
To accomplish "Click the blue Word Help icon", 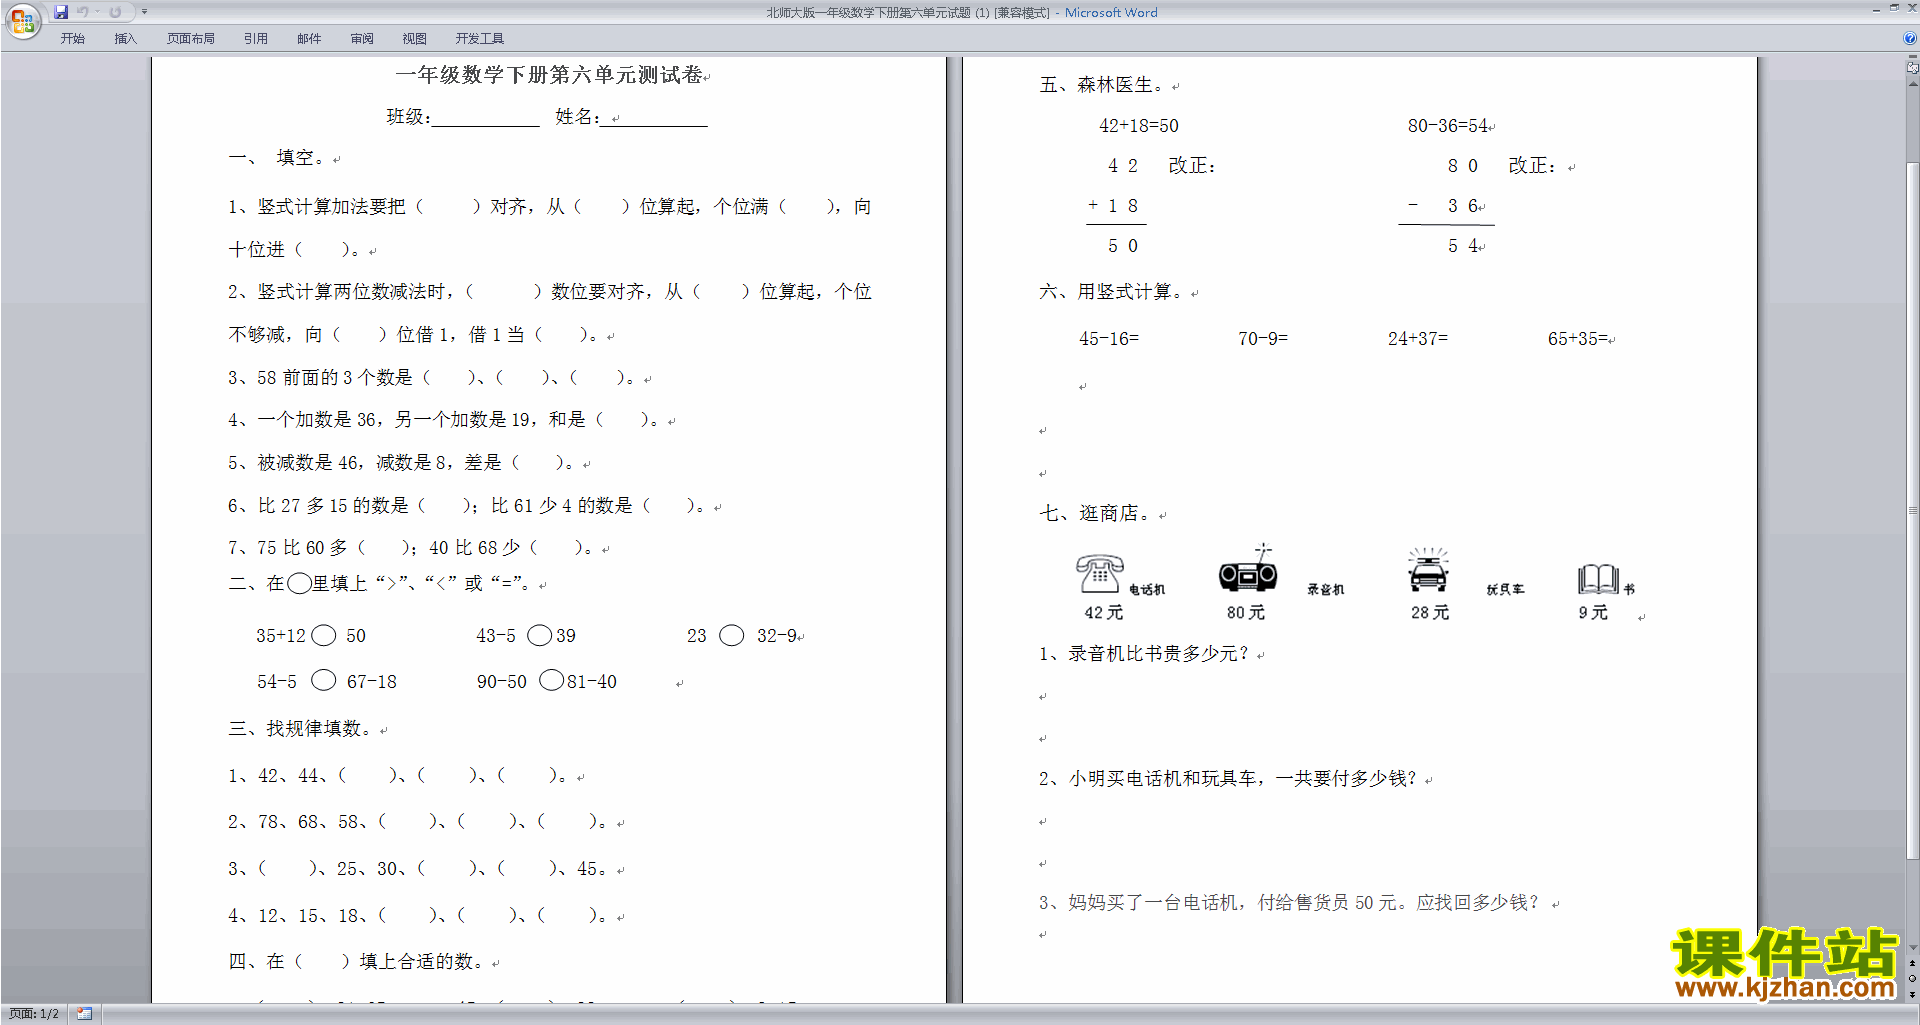I will click(x=1910, y=38).
